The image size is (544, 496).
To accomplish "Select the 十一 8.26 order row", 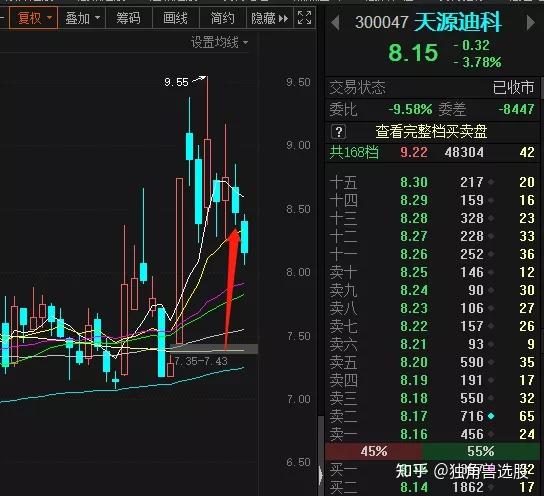I will [x=432, y=254].
